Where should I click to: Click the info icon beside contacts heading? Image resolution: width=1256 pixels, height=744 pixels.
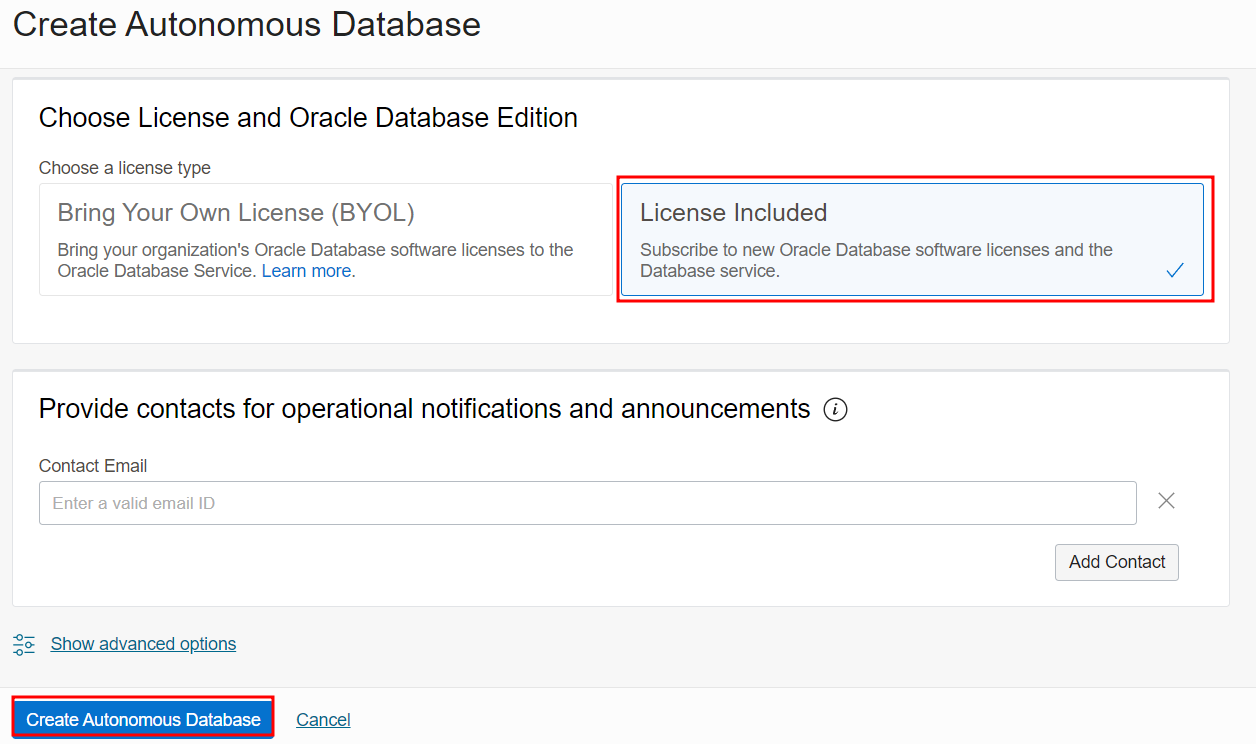(835, 409)
